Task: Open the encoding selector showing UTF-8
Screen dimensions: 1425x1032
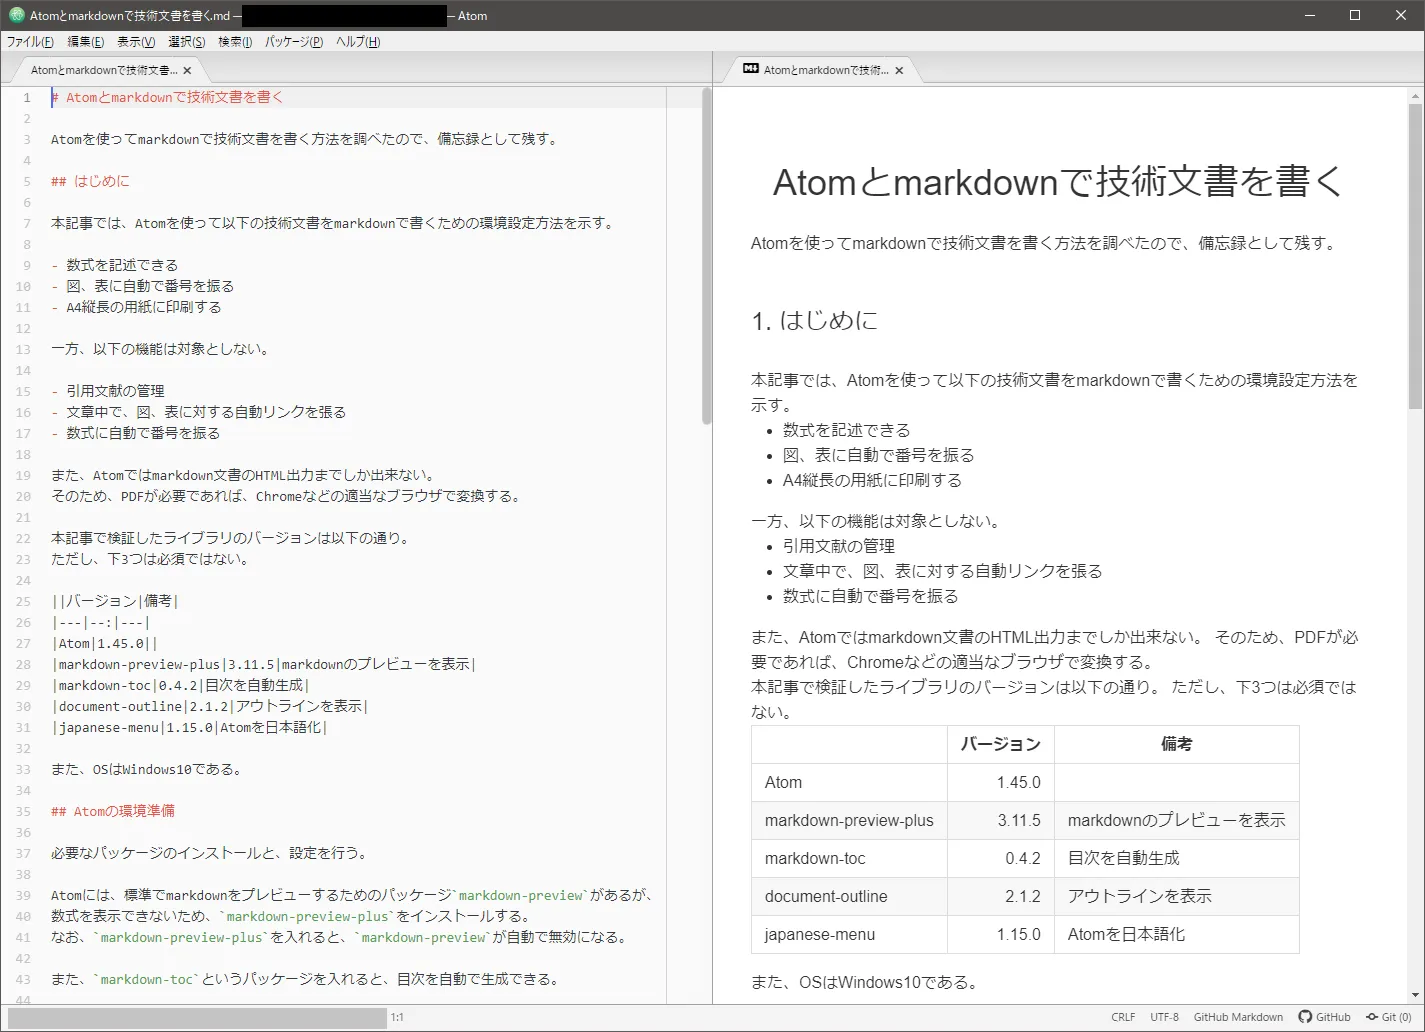Action: pyautogui.click(x=1164, y=1016)
